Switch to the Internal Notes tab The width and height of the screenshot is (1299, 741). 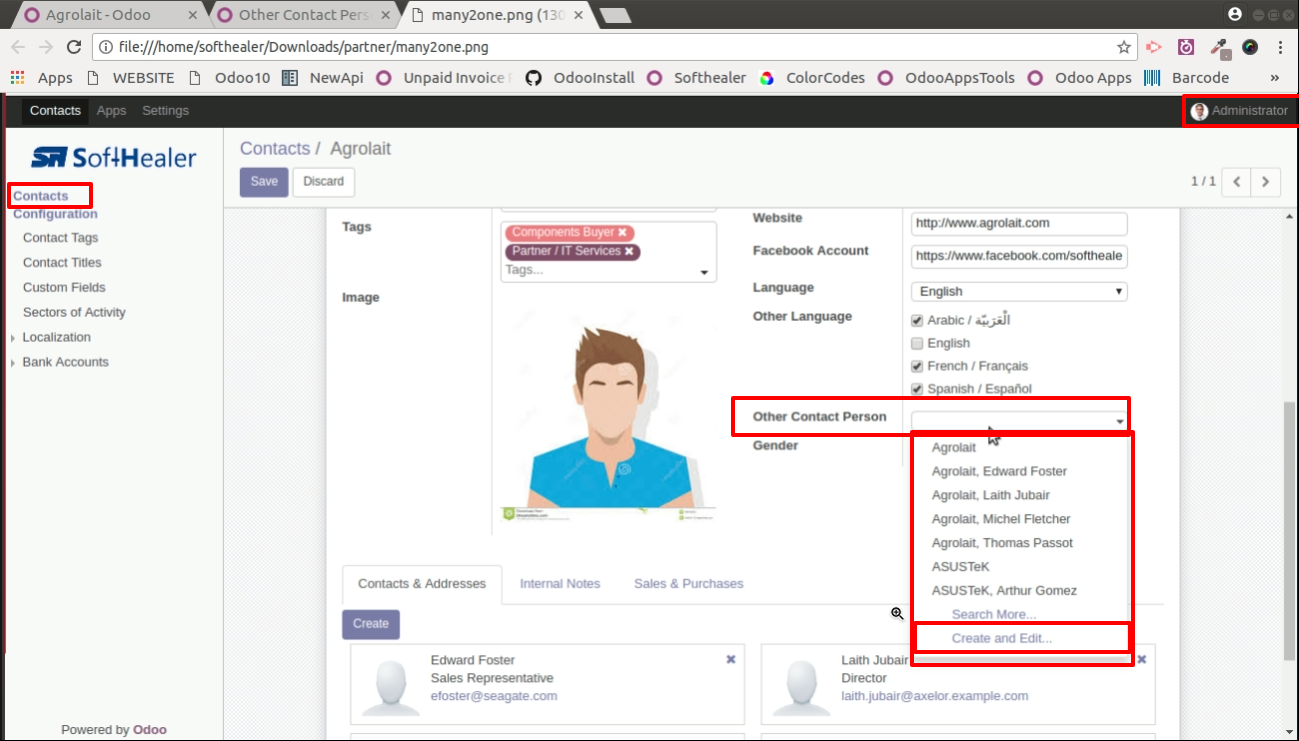pos(560,584)
